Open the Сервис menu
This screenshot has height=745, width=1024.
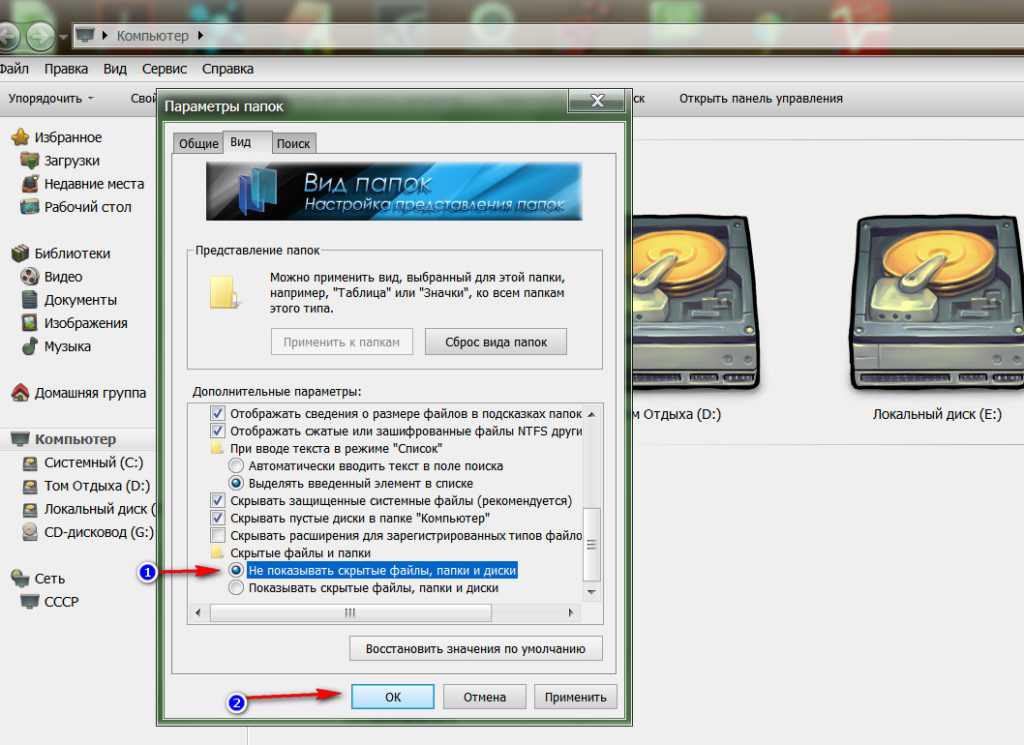click(164, 69)
